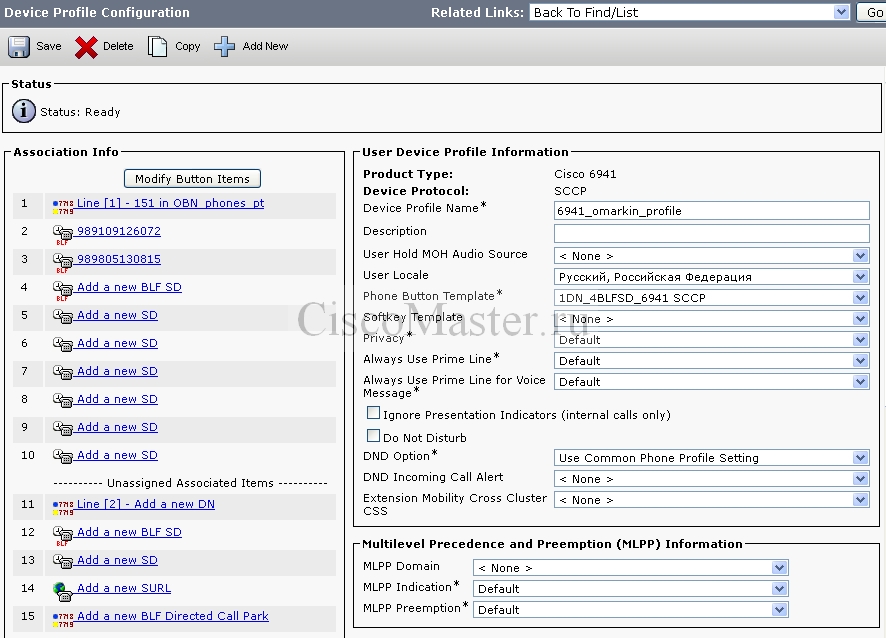Click speed dial icon in row 13
The height and width of the screenshot is (638, 886).
coord(63,561)
